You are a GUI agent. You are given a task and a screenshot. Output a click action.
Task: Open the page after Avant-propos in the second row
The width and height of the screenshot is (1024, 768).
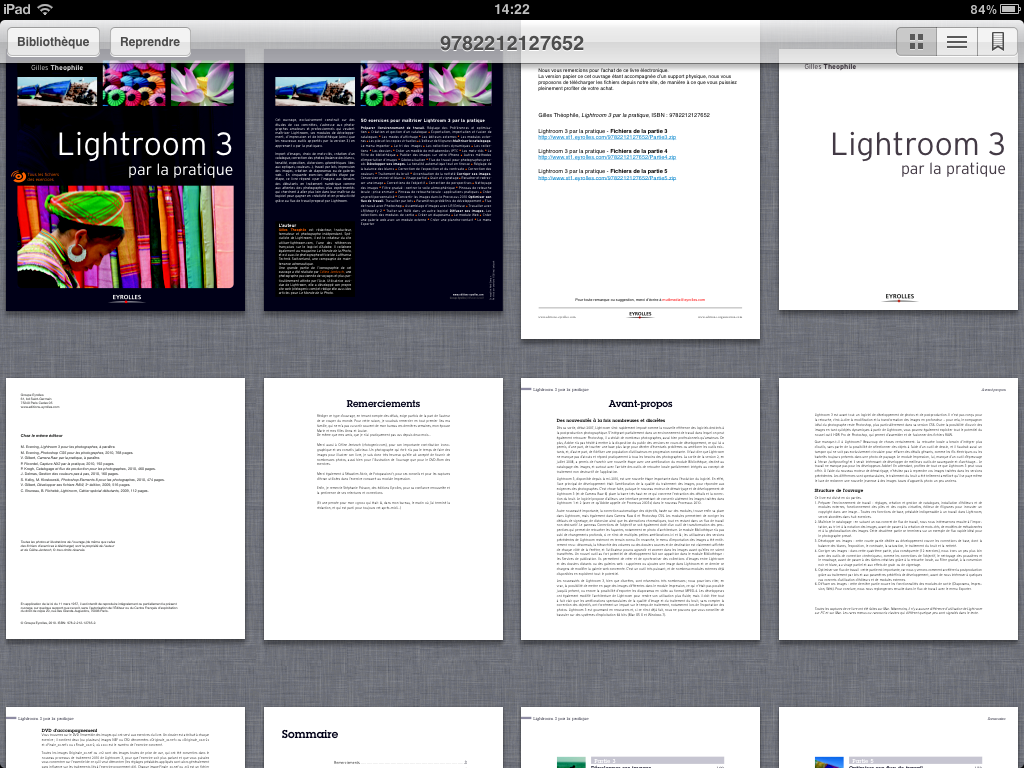pyautogui.click(x=898, y=509)
